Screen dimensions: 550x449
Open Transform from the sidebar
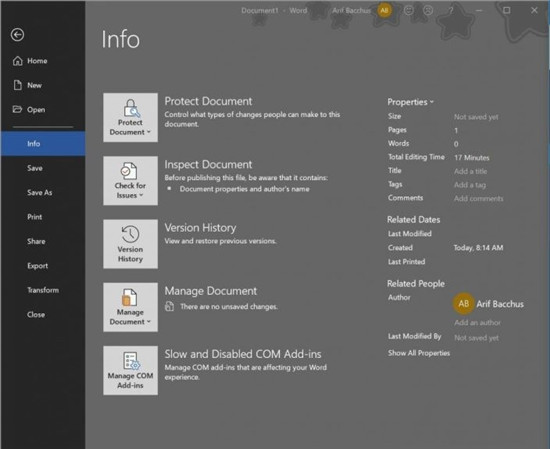pyautogui.click(x=43, y=290)
